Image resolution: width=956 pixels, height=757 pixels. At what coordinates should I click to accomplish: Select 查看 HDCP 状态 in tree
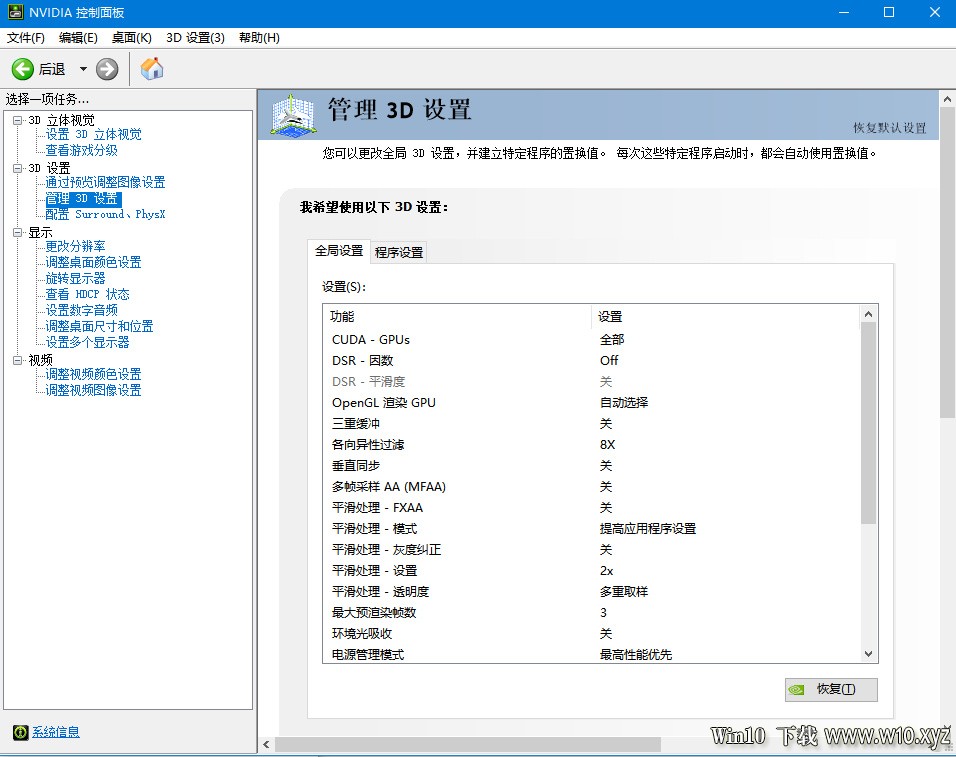pyautogui.click(x=87, y=294)
